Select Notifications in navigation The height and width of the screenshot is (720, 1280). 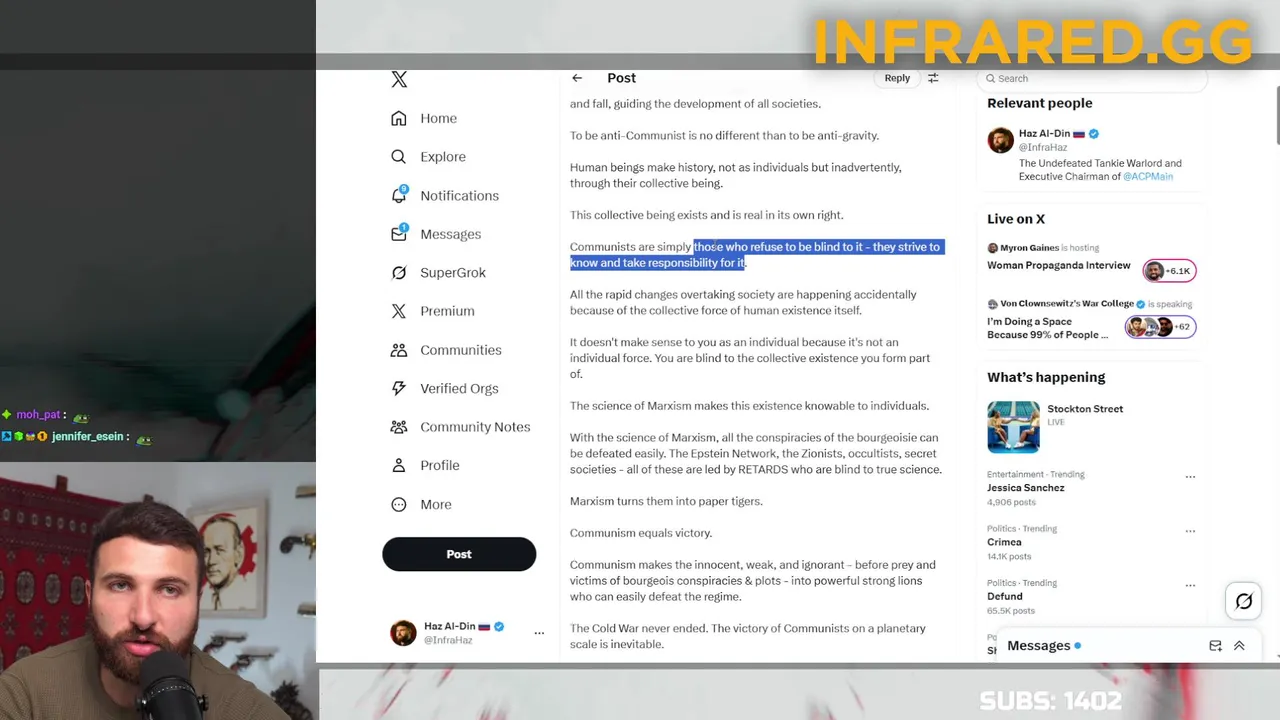459,196
